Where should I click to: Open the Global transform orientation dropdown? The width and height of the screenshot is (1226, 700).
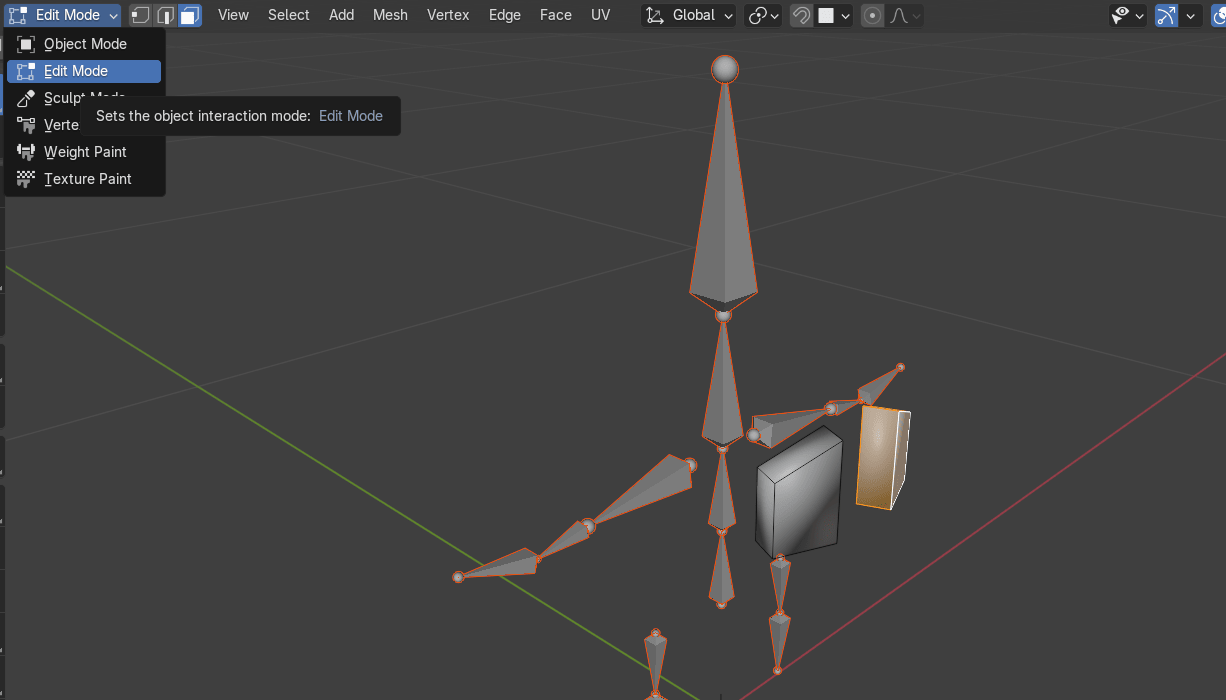coord(689,15)
